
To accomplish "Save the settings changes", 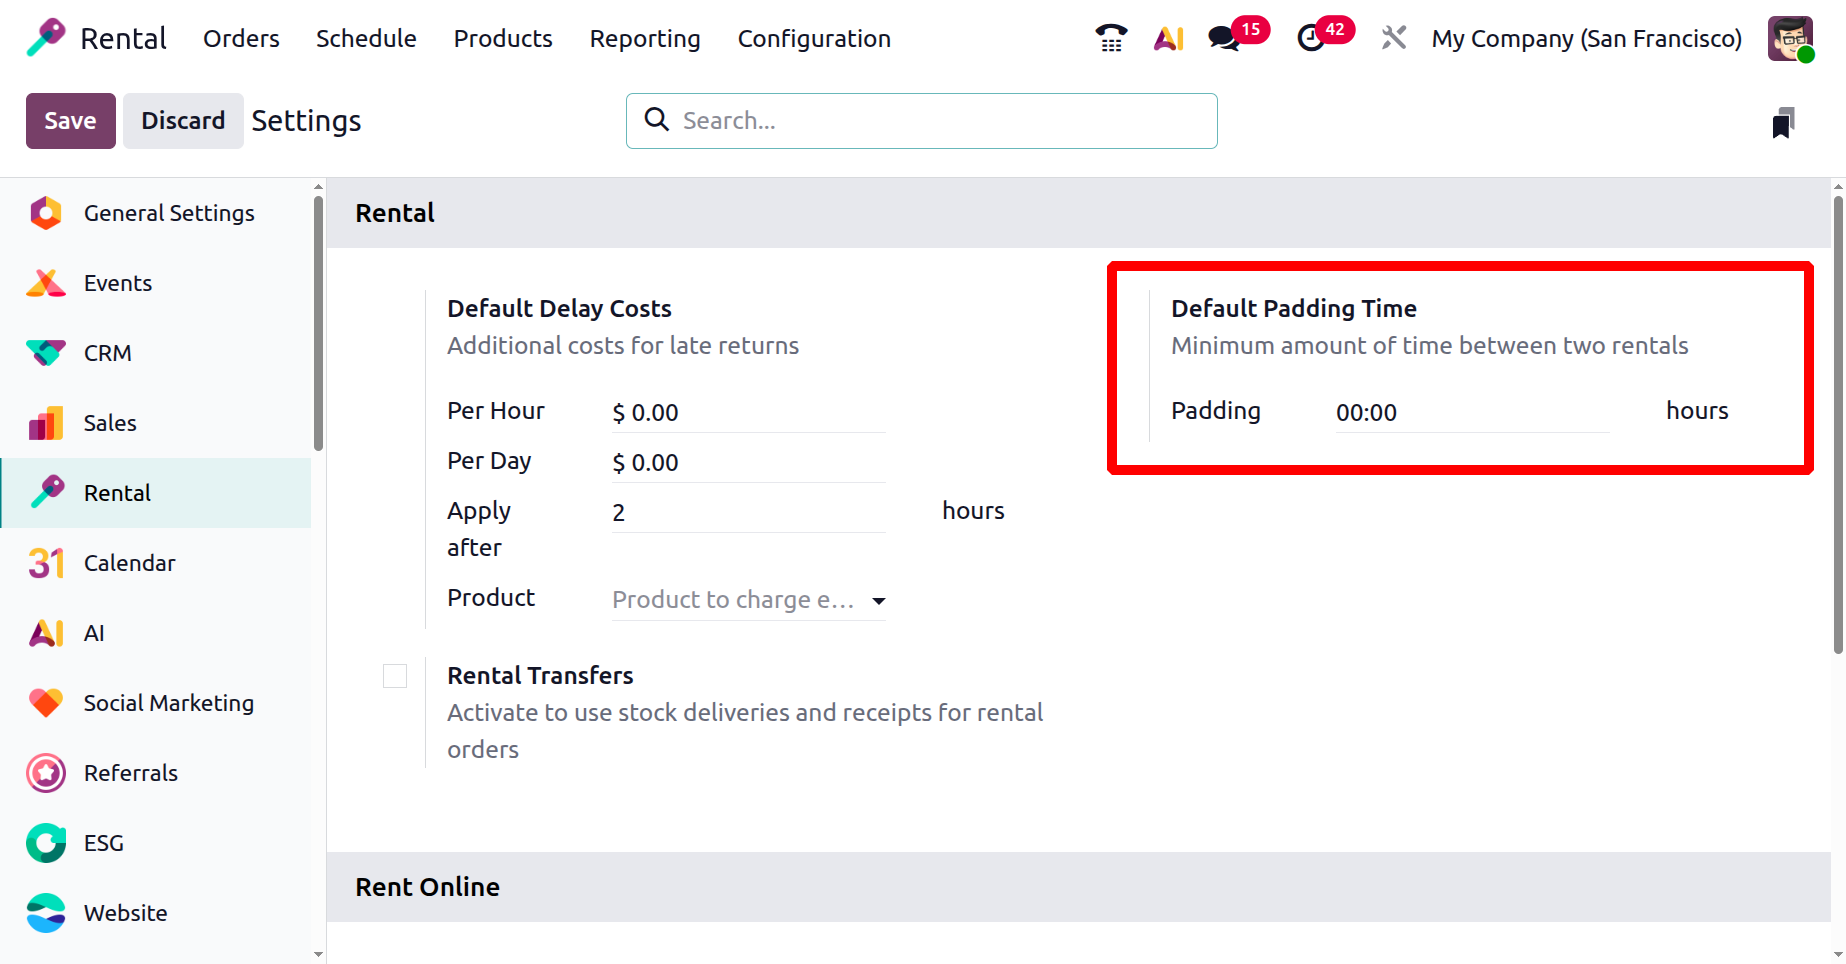I will (70, 121).
